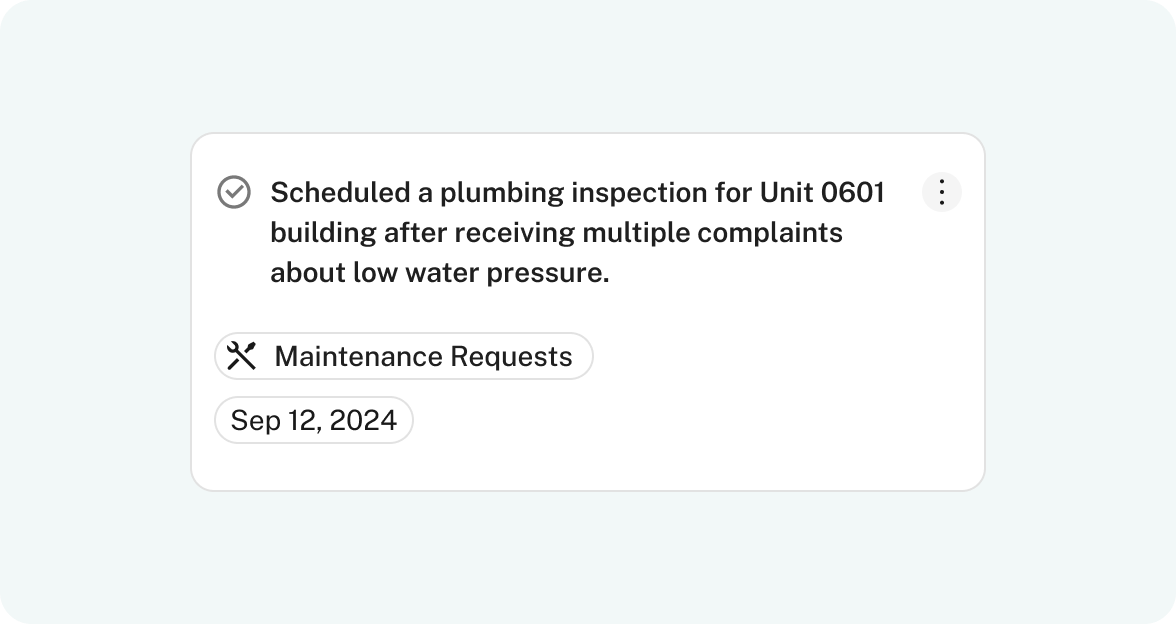Click the "2024" year in date chip
Screen dimensions: 1176x624
click(x=363, y=420)
